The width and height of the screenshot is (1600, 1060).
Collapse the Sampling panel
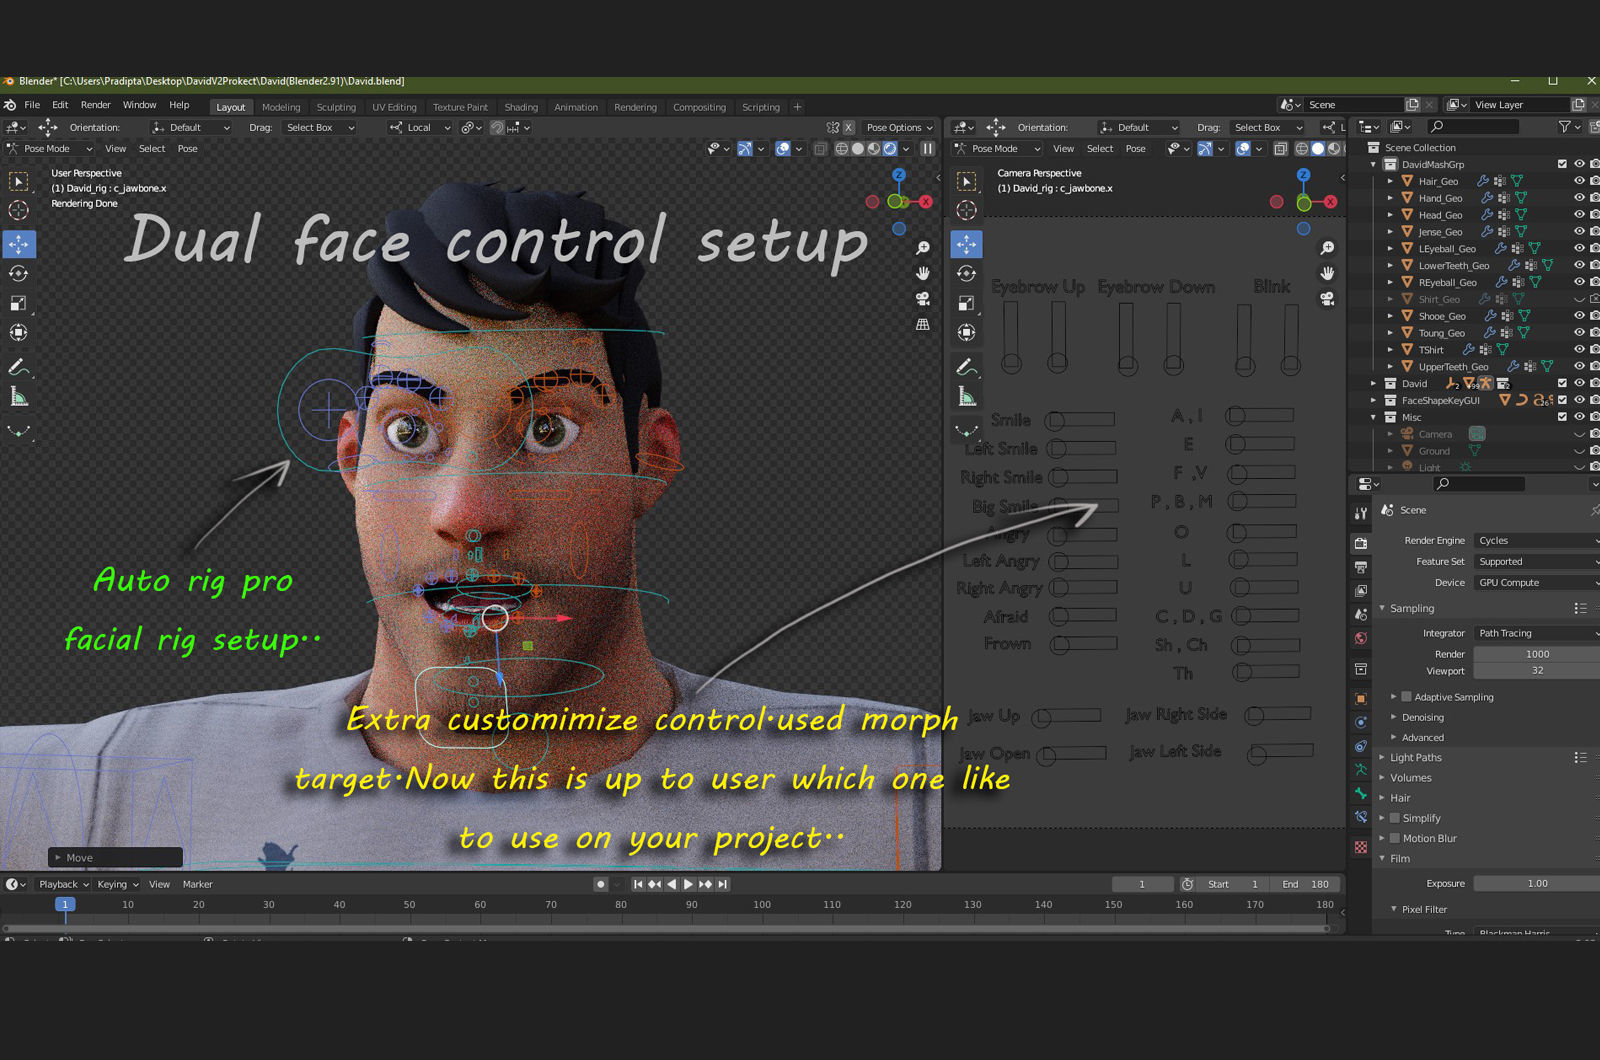pos(1411,608)
